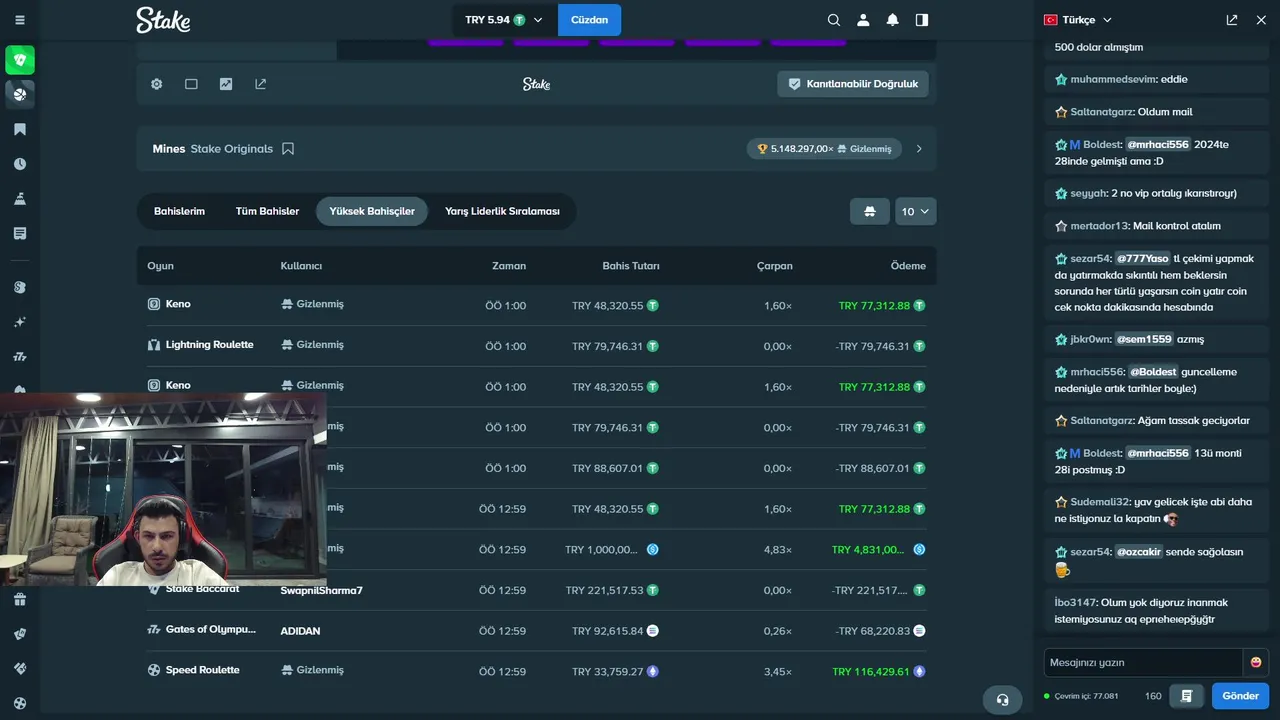The height and width of the screenshot is (720, 1280).
Task: Open live support headset button
Action: pyautogui.click(x=1001, y=699)
